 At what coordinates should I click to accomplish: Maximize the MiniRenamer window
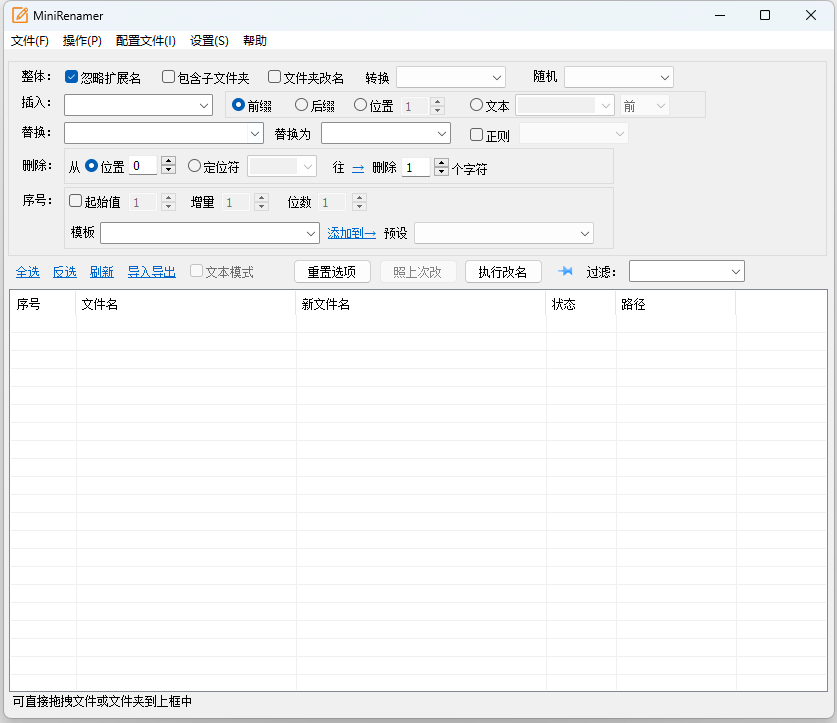[x=765, y=15]
